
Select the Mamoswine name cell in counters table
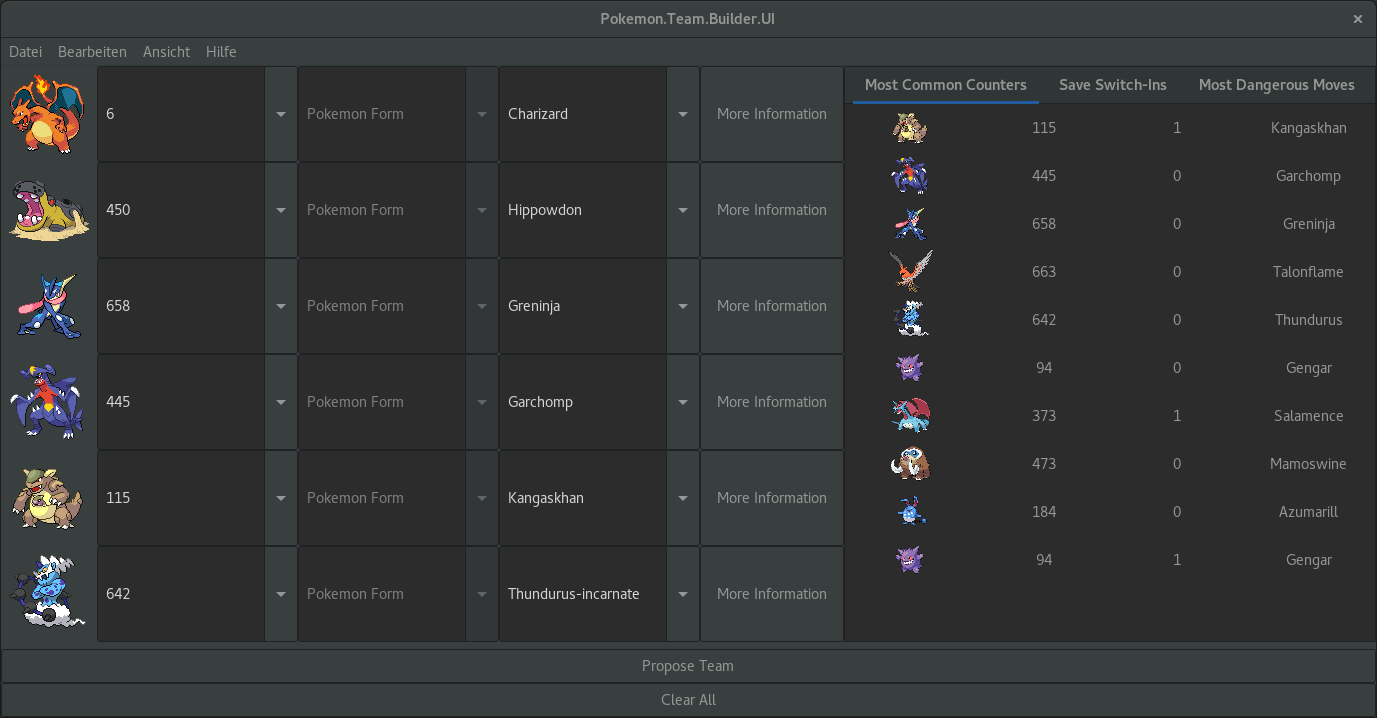click(1308, 464)
